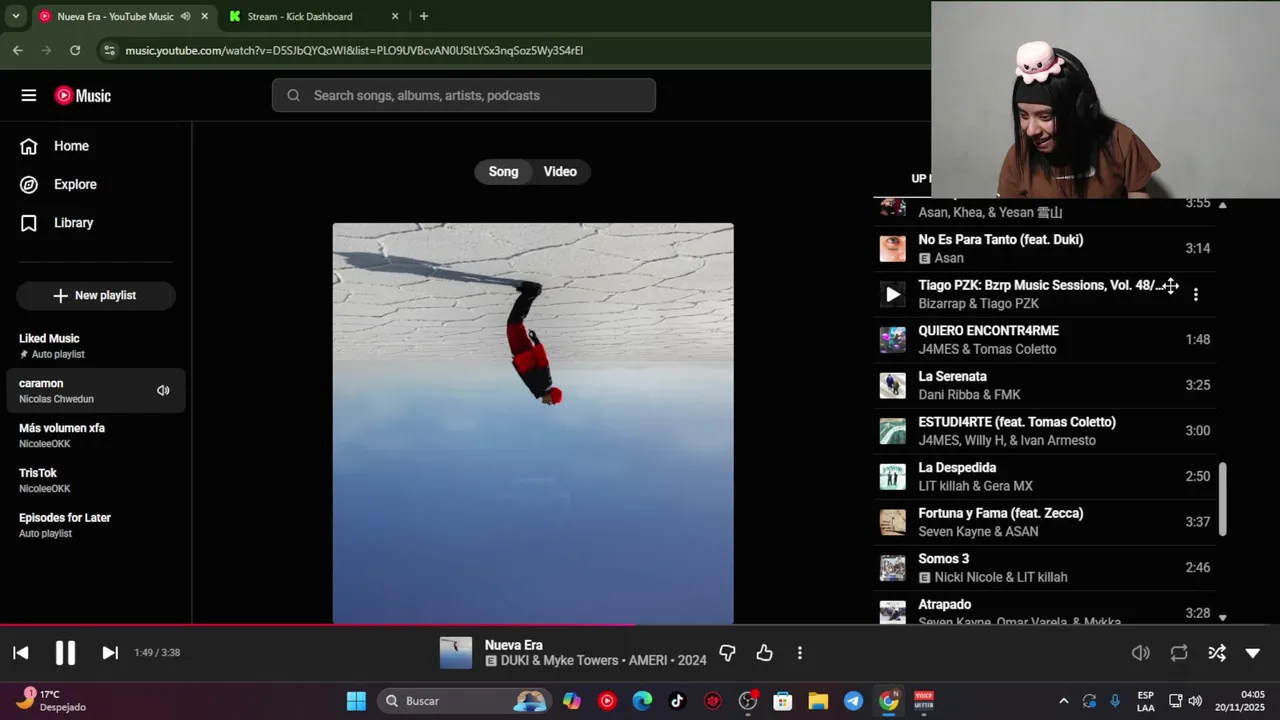Go back in browser

click(x=17, y=50)
